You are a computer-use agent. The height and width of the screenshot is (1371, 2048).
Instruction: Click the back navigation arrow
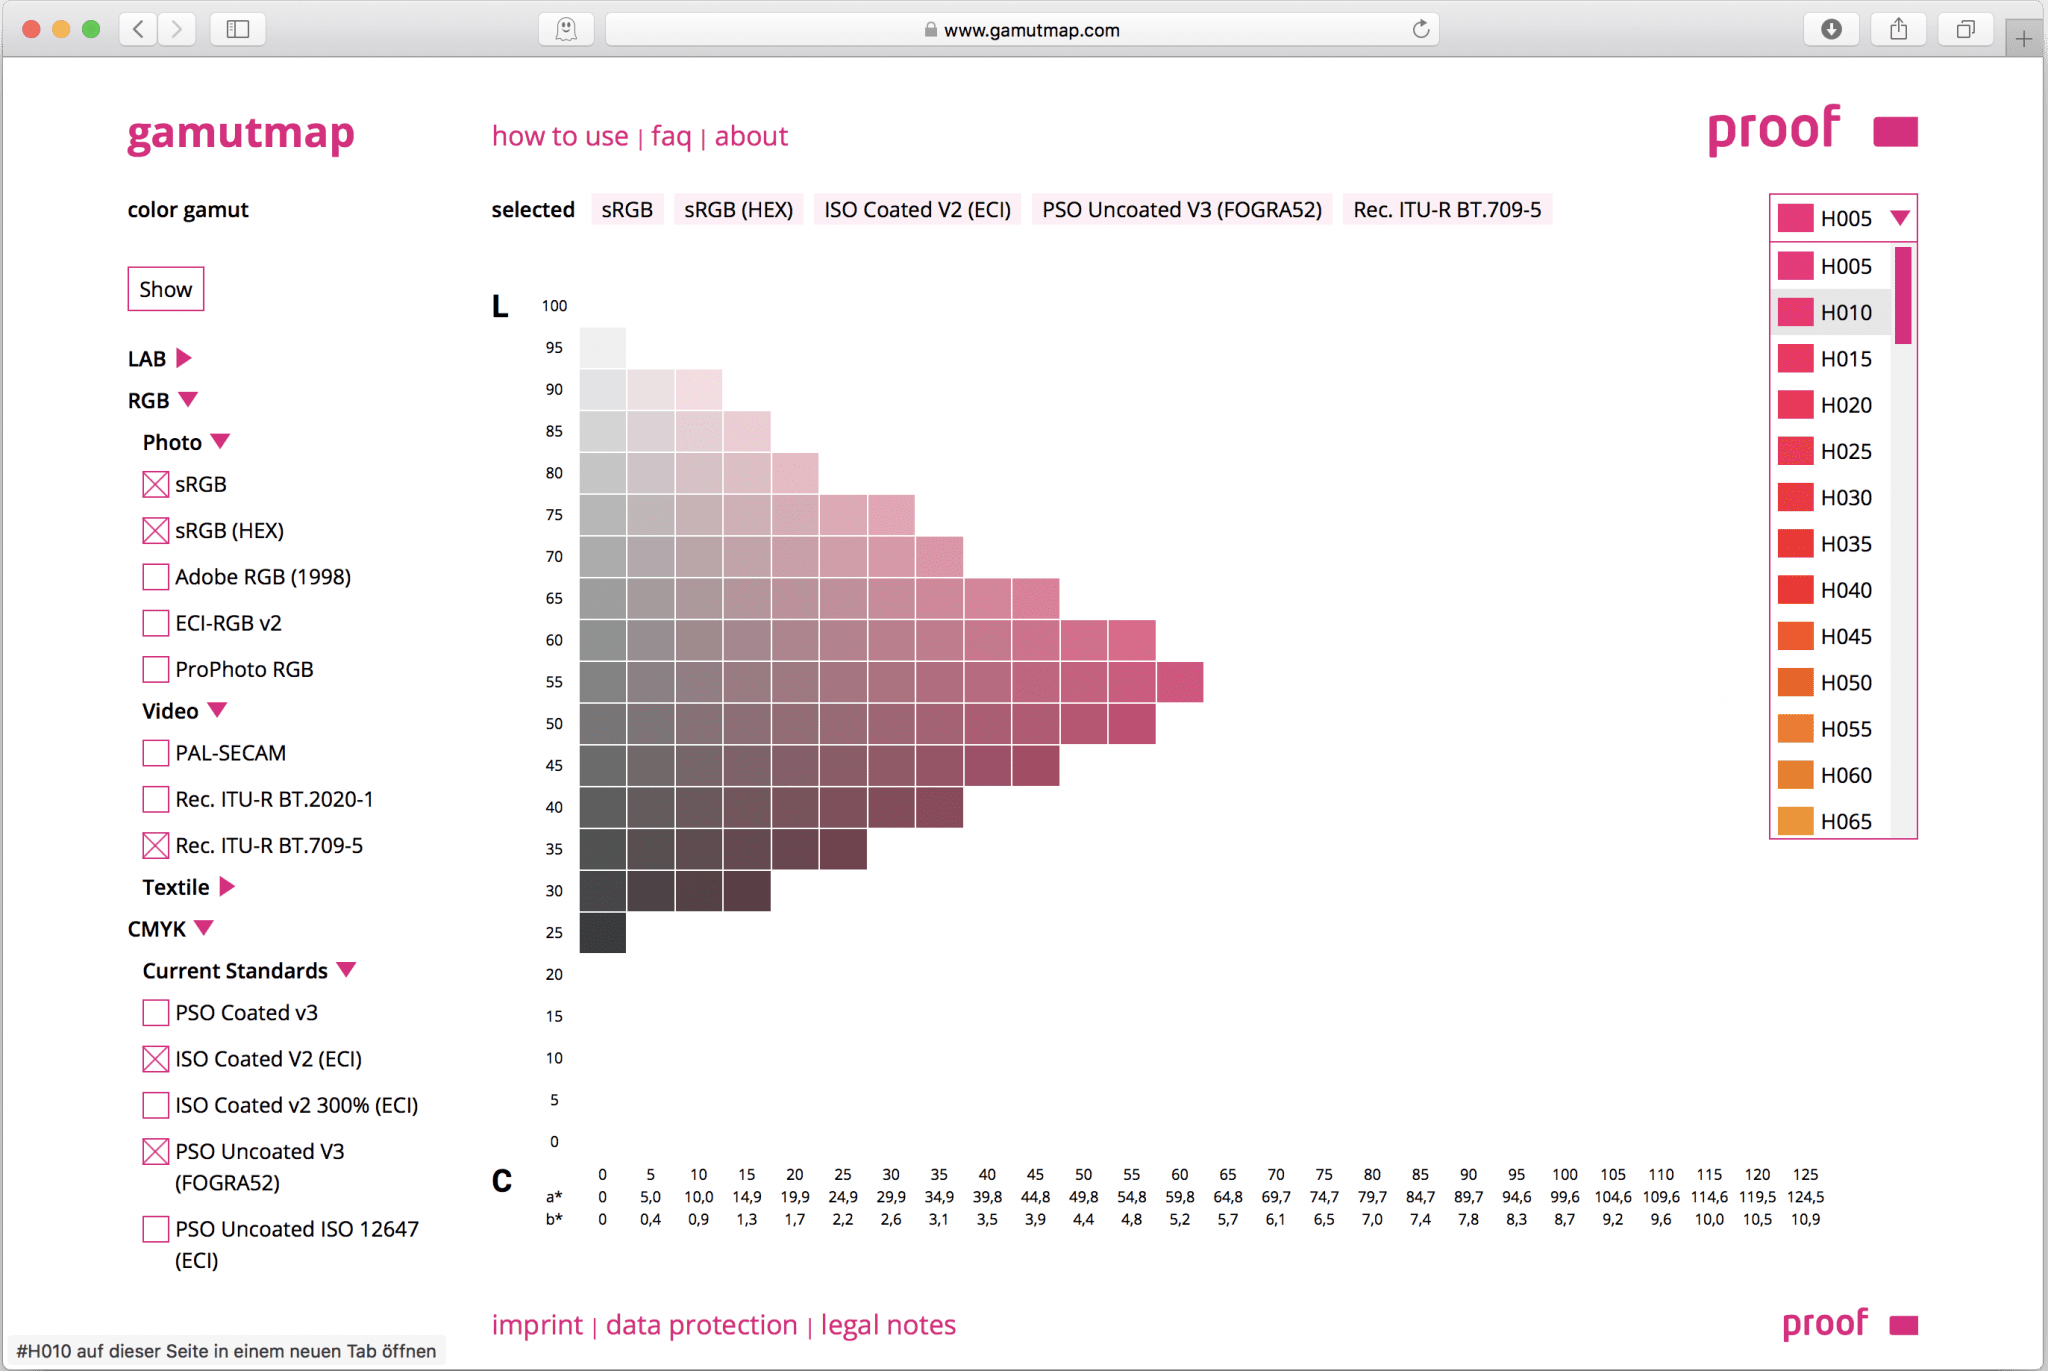[137, 29]
